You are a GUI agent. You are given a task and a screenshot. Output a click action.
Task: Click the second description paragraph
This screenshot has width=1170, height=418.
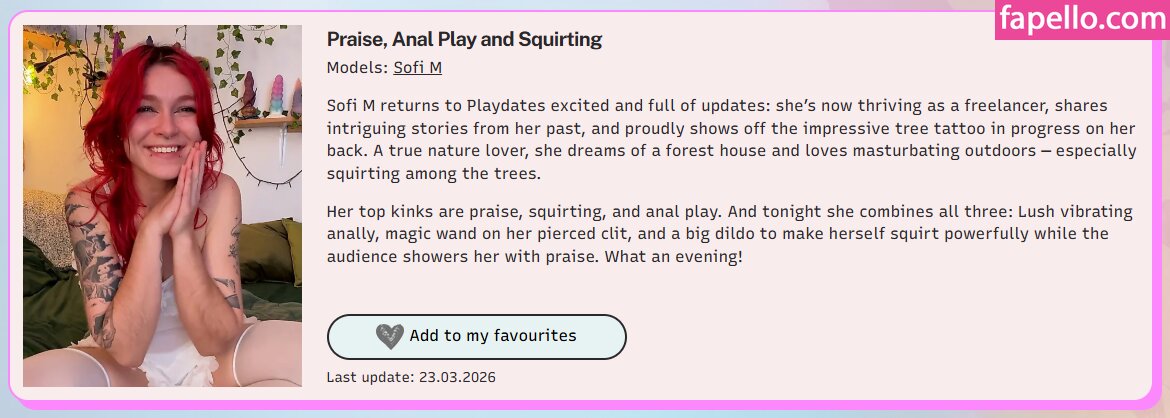coord(729,234)
